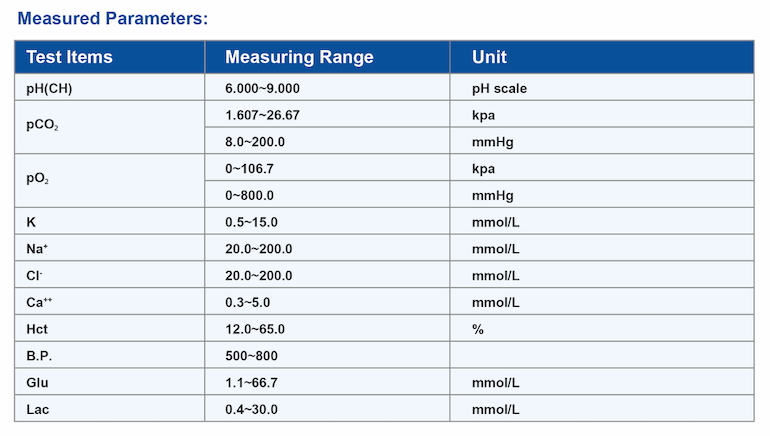
Task: Click the Glu test item cell
Action: [37, 383]
